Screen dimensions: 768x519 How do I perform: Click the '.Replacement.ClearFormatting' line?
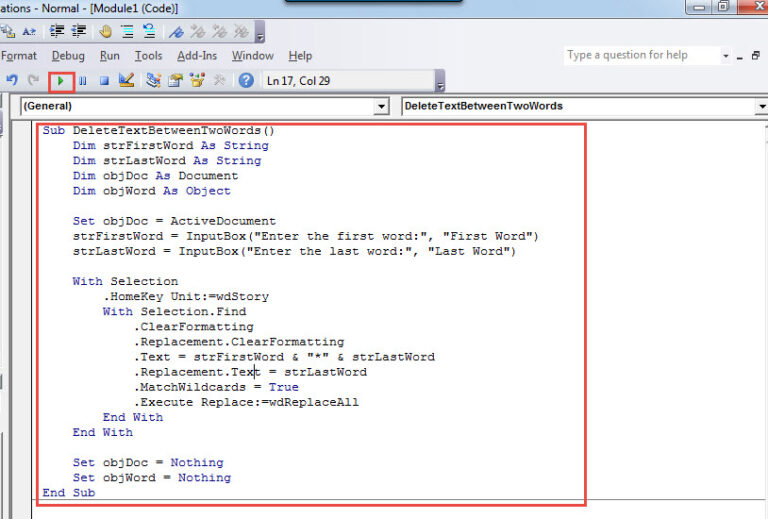[x=239, y=342]
